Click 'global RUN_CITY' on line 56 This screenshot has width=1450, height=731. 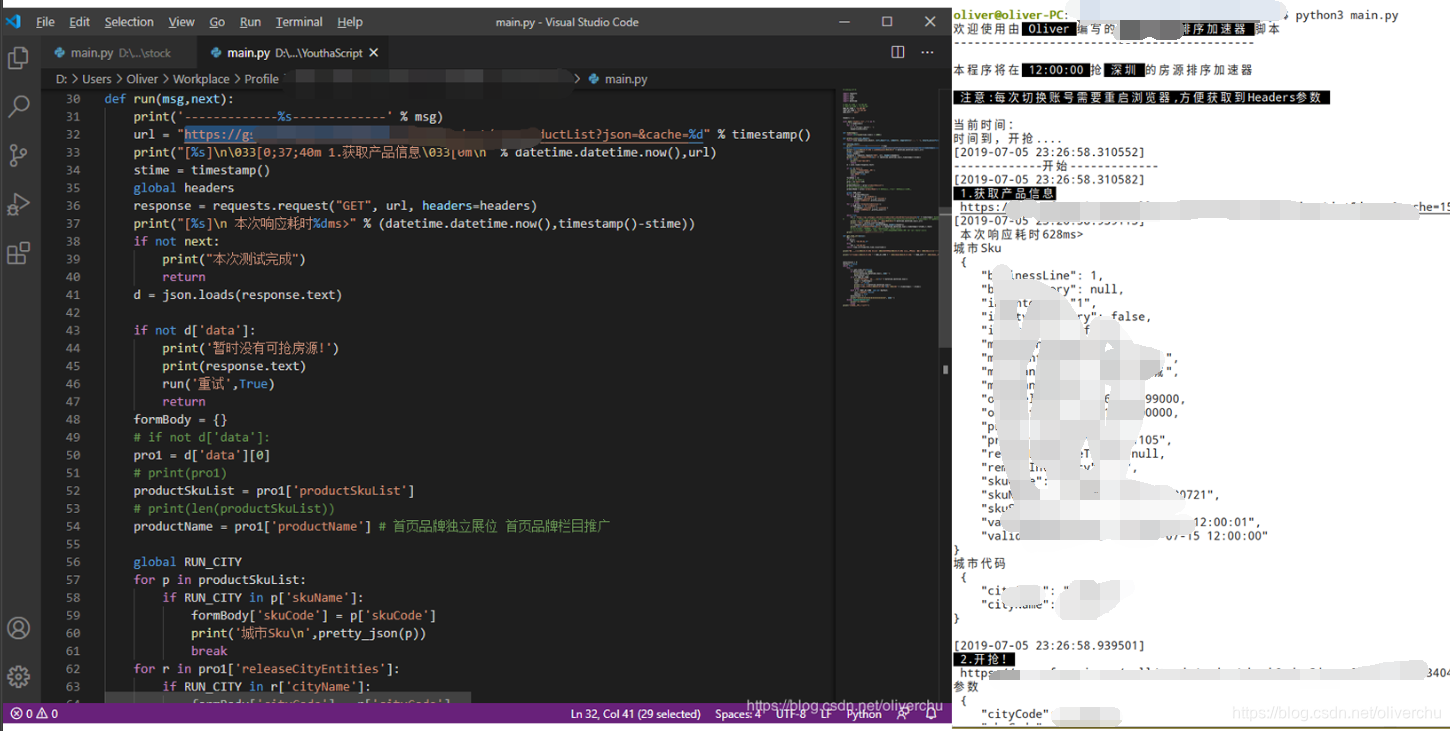pos(188,562)
